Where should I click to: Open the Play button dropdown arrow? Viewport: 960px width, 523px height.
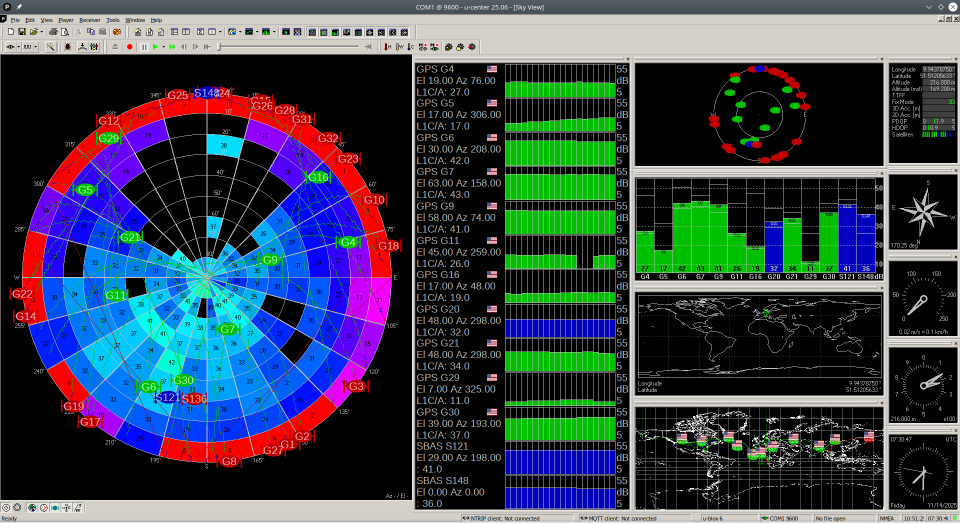(164, 47)
